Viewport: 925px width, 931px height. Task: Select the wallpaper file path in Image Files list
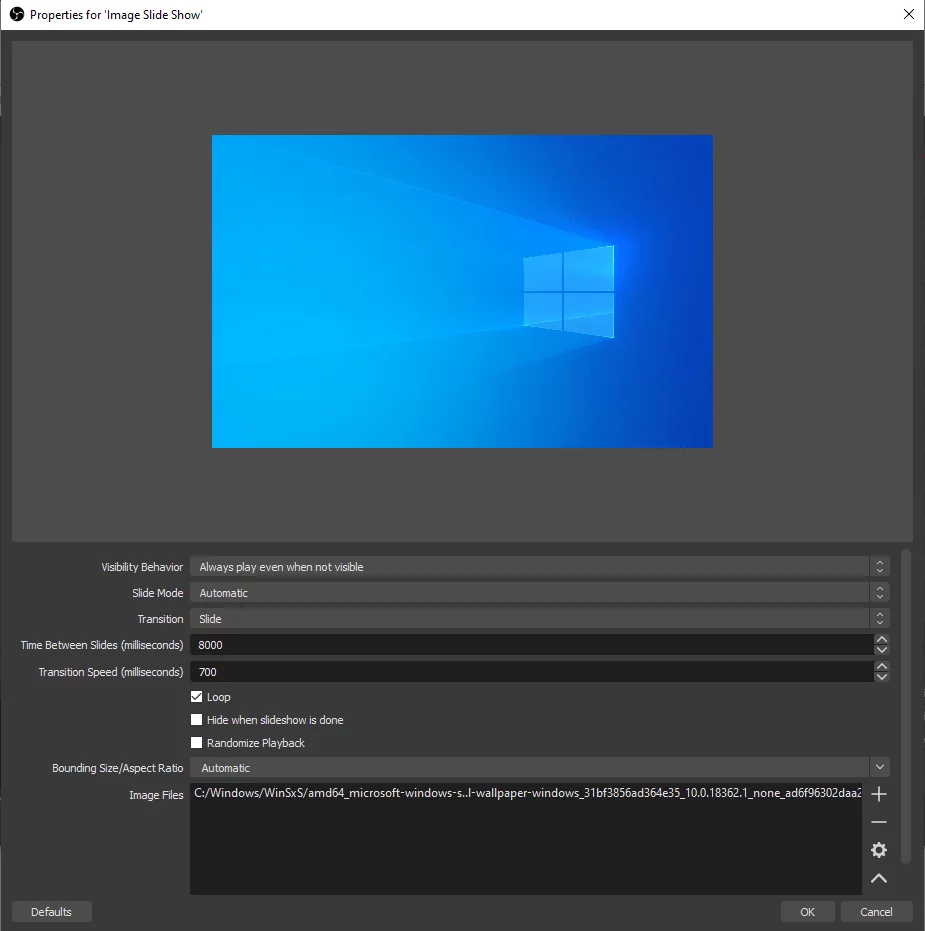(527, 793)
